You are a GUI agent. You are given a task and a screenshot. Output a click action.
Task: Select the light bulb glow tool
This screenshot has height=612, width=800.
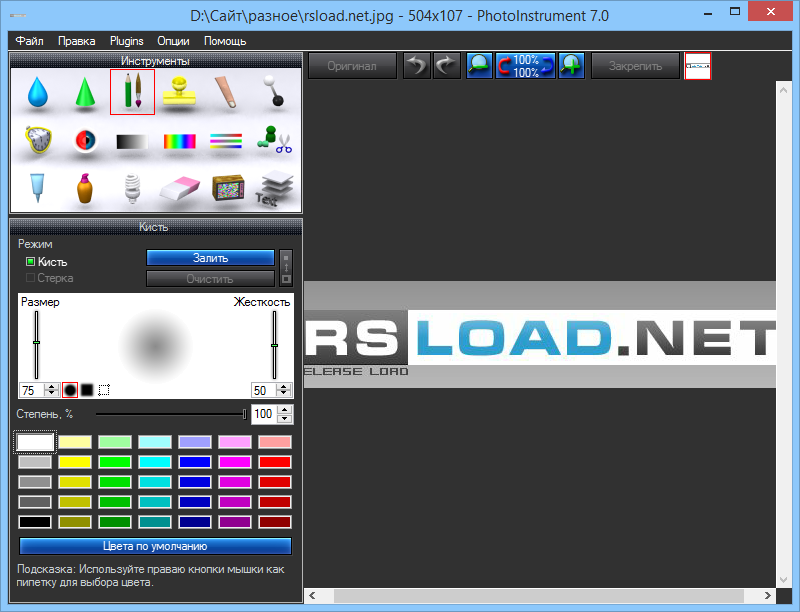click(132, 188)
